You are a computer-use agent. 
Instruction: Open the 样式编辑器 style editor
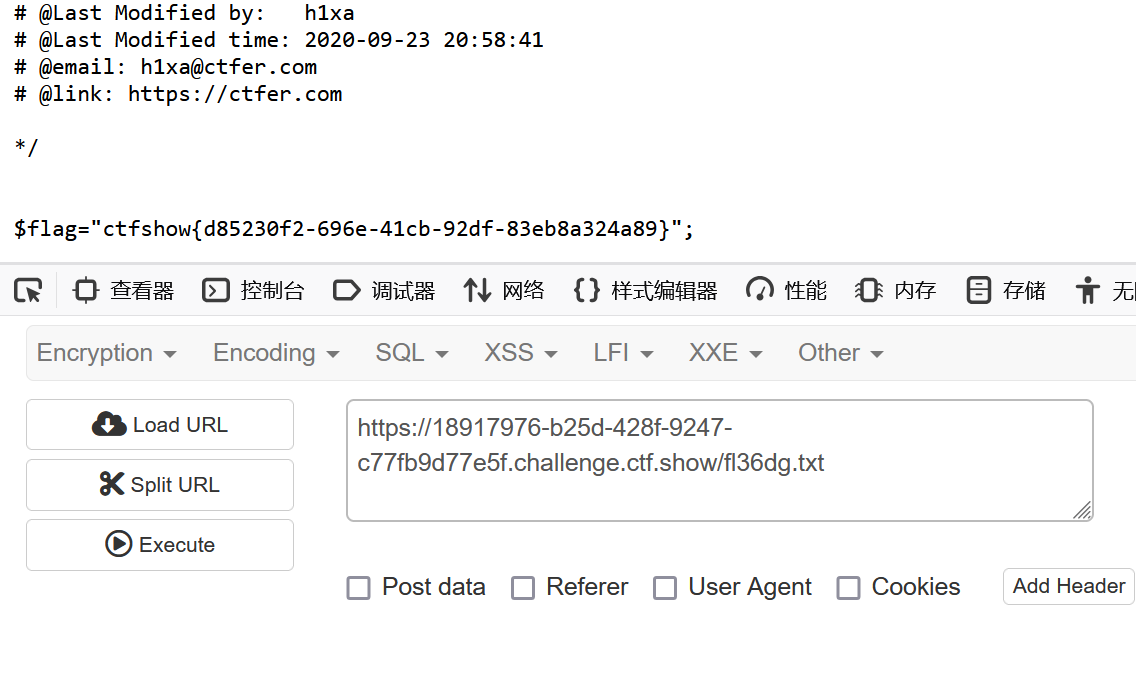645,291
